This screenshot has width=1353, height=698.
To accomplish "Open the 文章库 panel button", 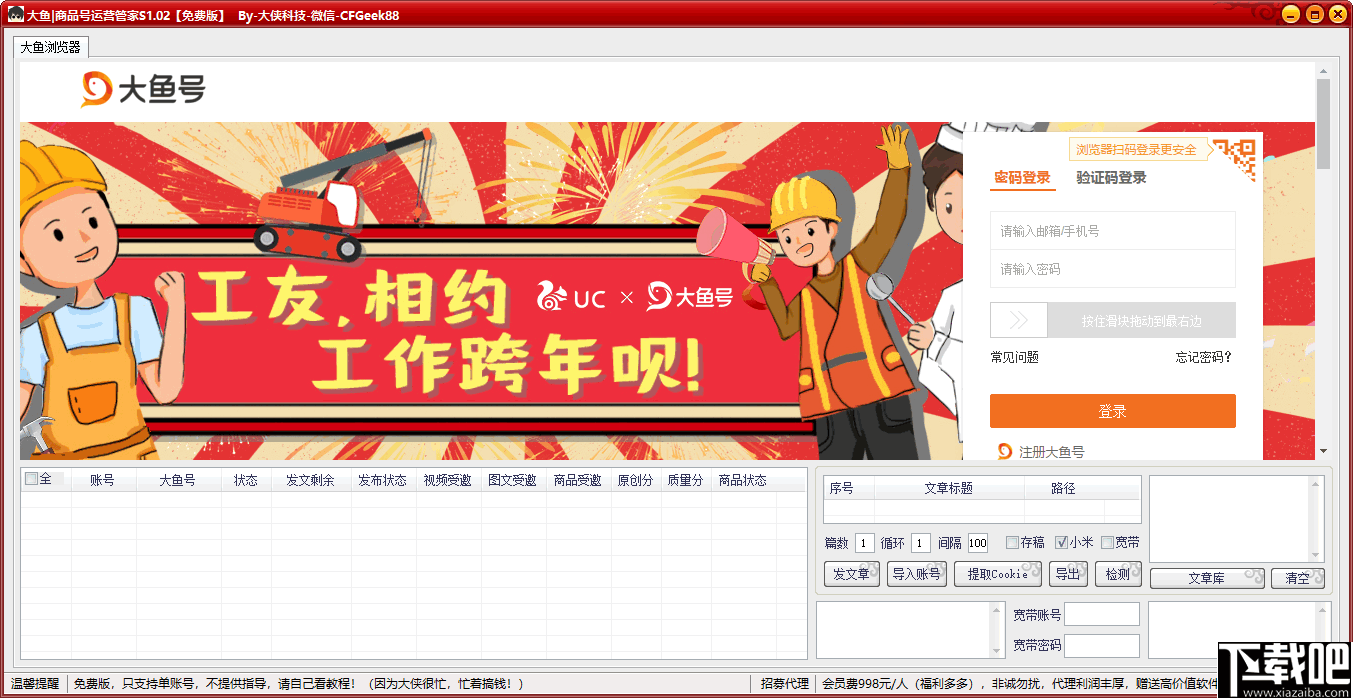I will point(1206,578).
